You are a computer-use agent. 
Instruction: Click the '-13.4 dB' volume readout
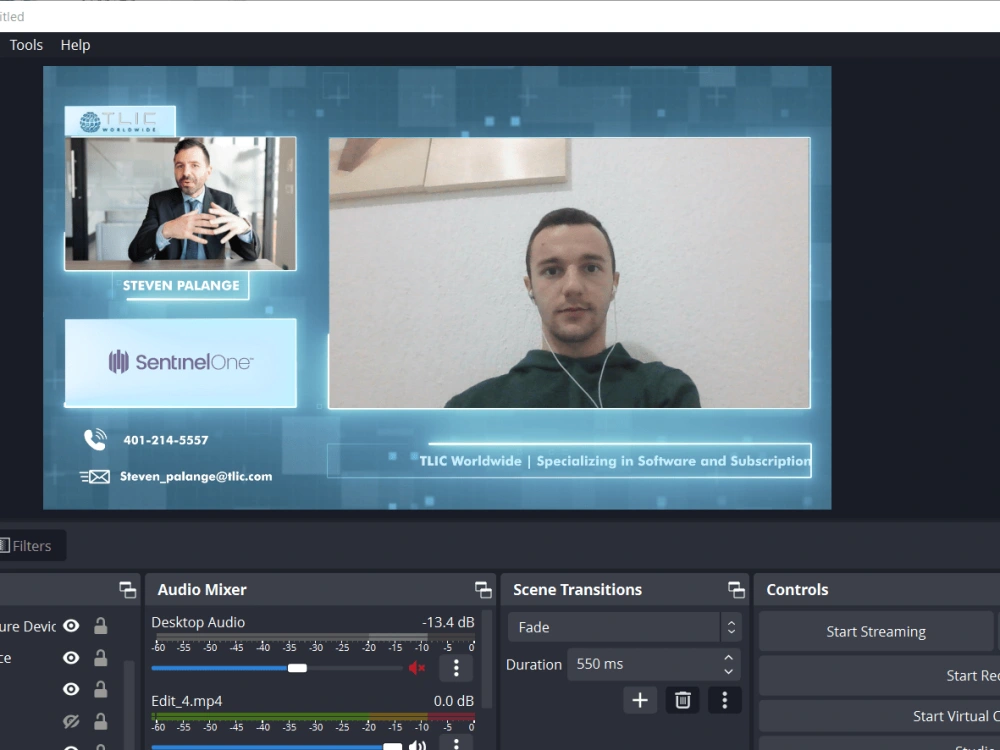448,622
